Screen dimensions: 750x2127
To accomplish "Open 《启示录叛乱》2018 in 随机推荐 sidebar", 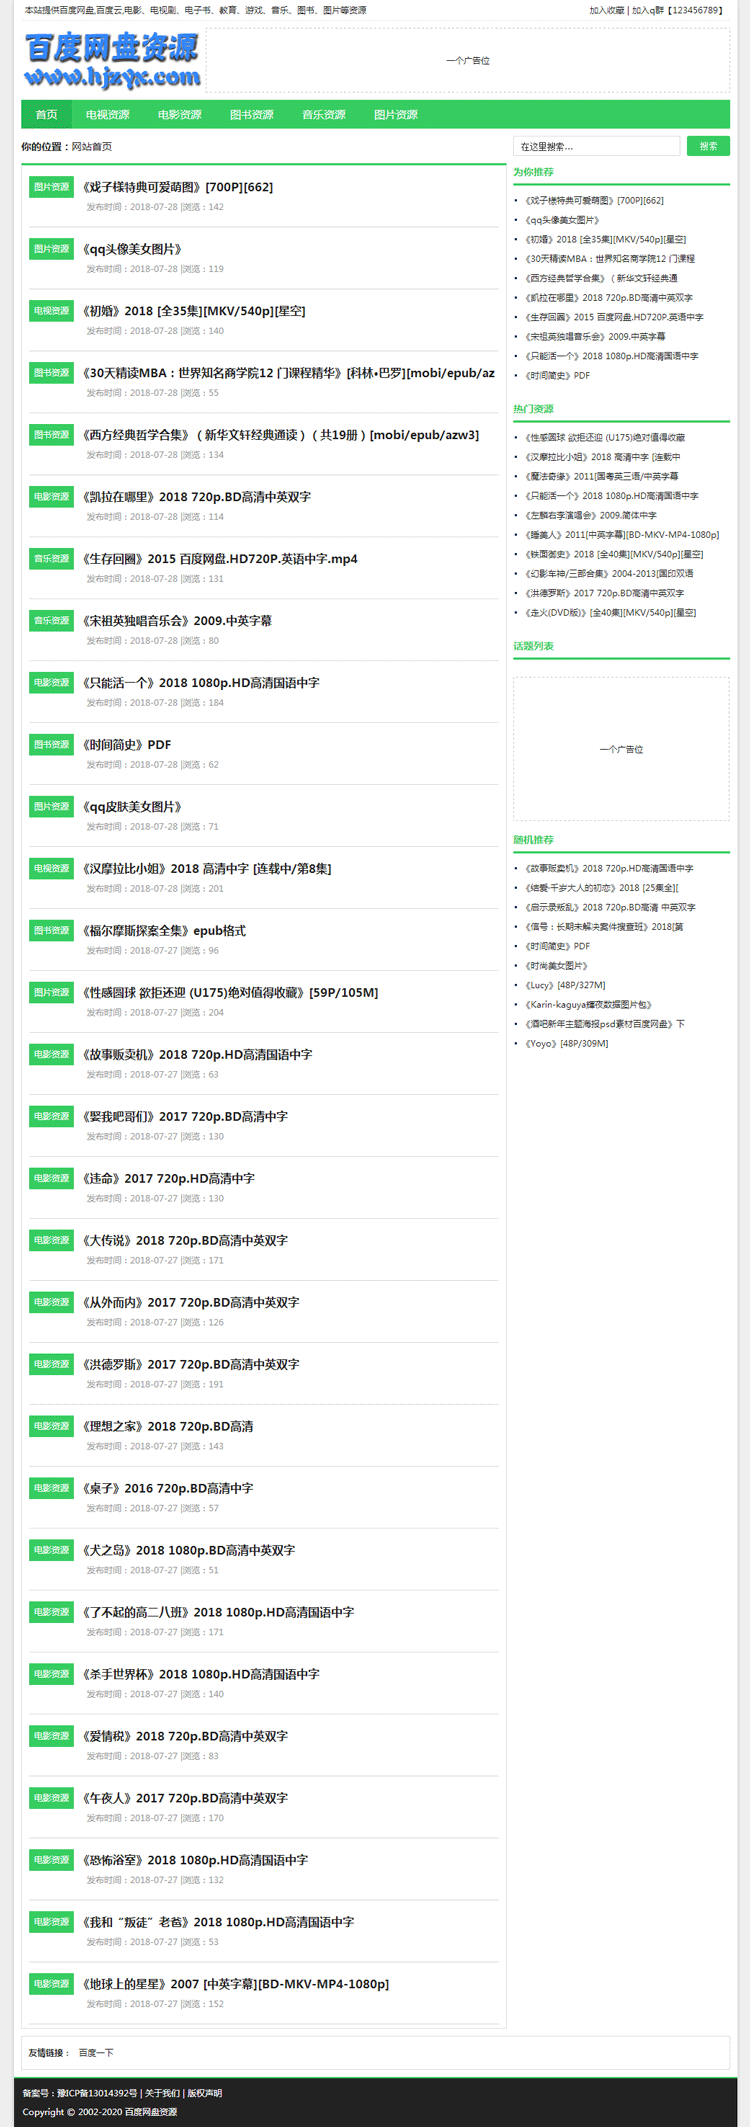I will pyautogui.click(x=610, y=908).
